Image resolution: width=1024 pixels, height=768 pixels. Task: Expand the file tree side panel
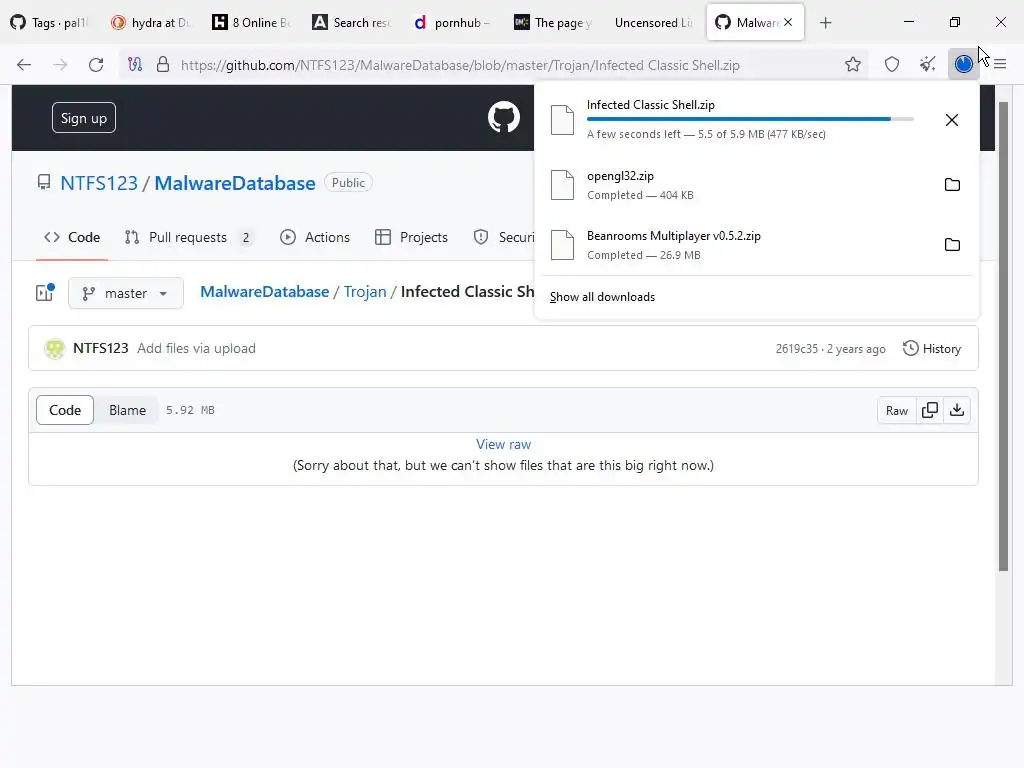[x=44, y=293]
